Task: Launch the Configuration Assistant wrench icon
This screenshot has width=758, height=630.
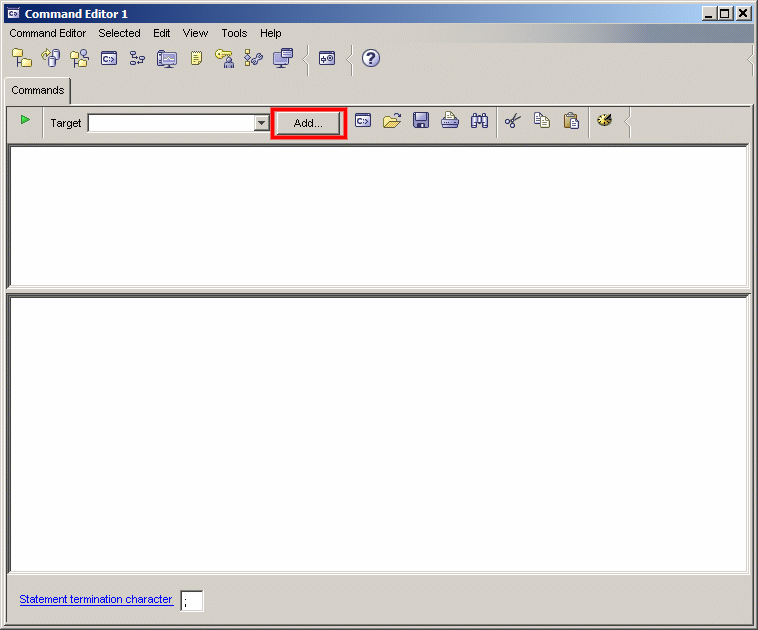Action: click(254, 58)
